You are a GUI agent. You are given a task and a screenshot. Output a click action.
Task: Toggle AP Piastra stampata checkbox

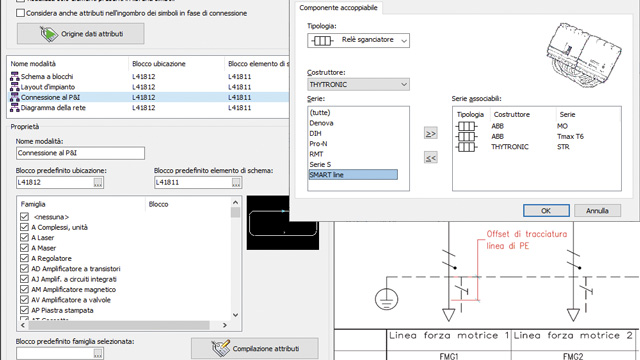click(24, 310)
